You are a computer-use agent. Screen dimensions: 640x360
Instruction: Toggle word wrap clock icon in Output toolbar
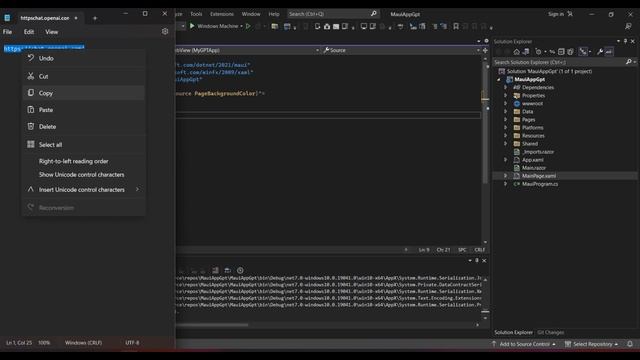[x=240, y=270]
